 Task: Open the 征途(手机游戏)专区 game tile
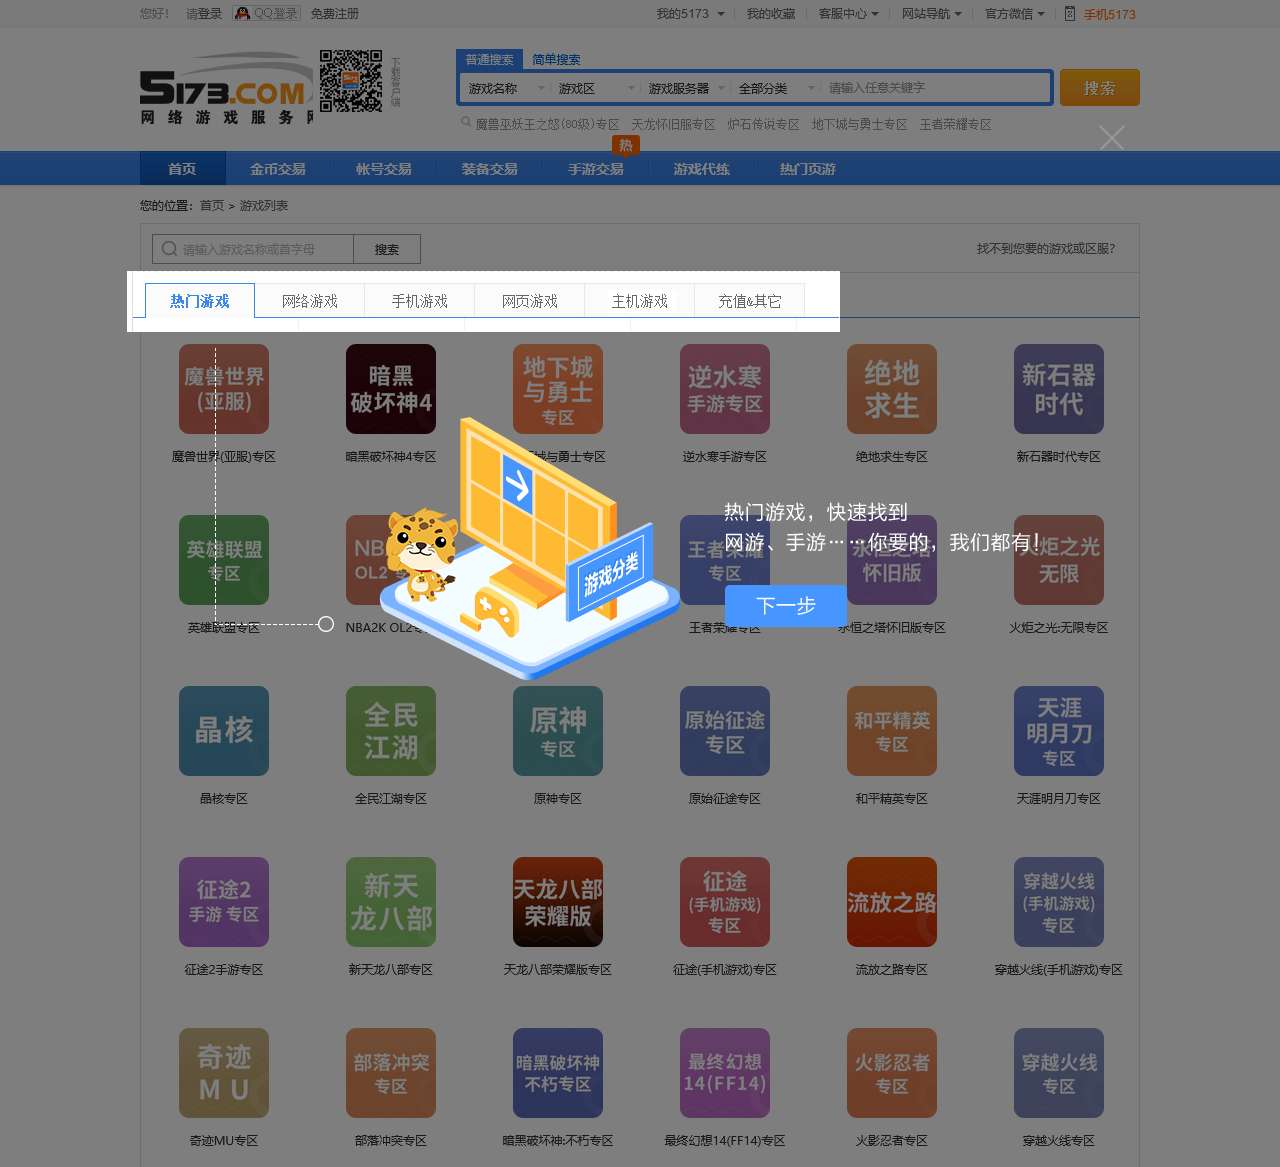[725, 902]
